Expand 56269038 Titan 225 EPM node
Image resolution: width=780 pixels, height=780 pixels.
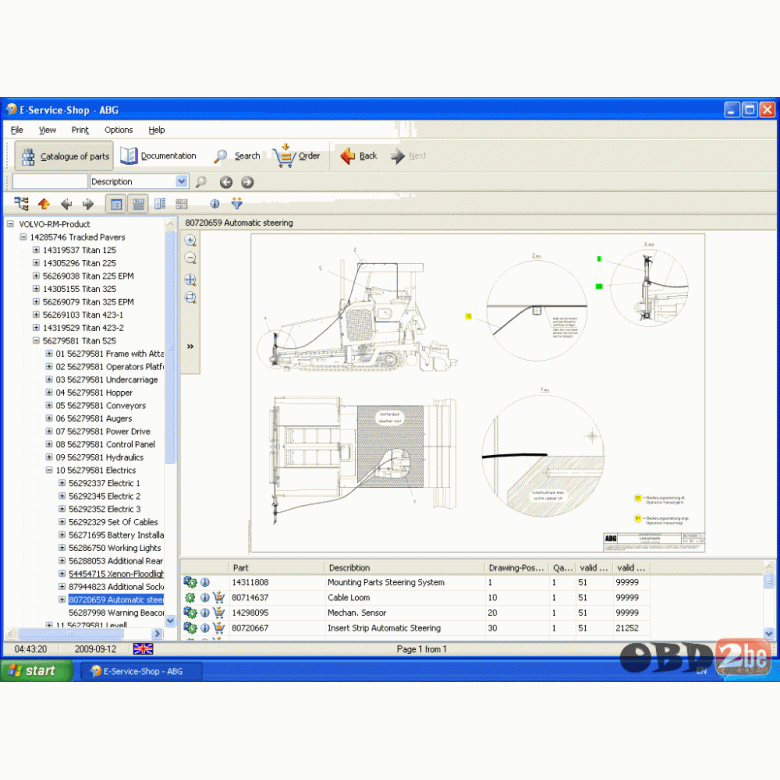point(36,276)
